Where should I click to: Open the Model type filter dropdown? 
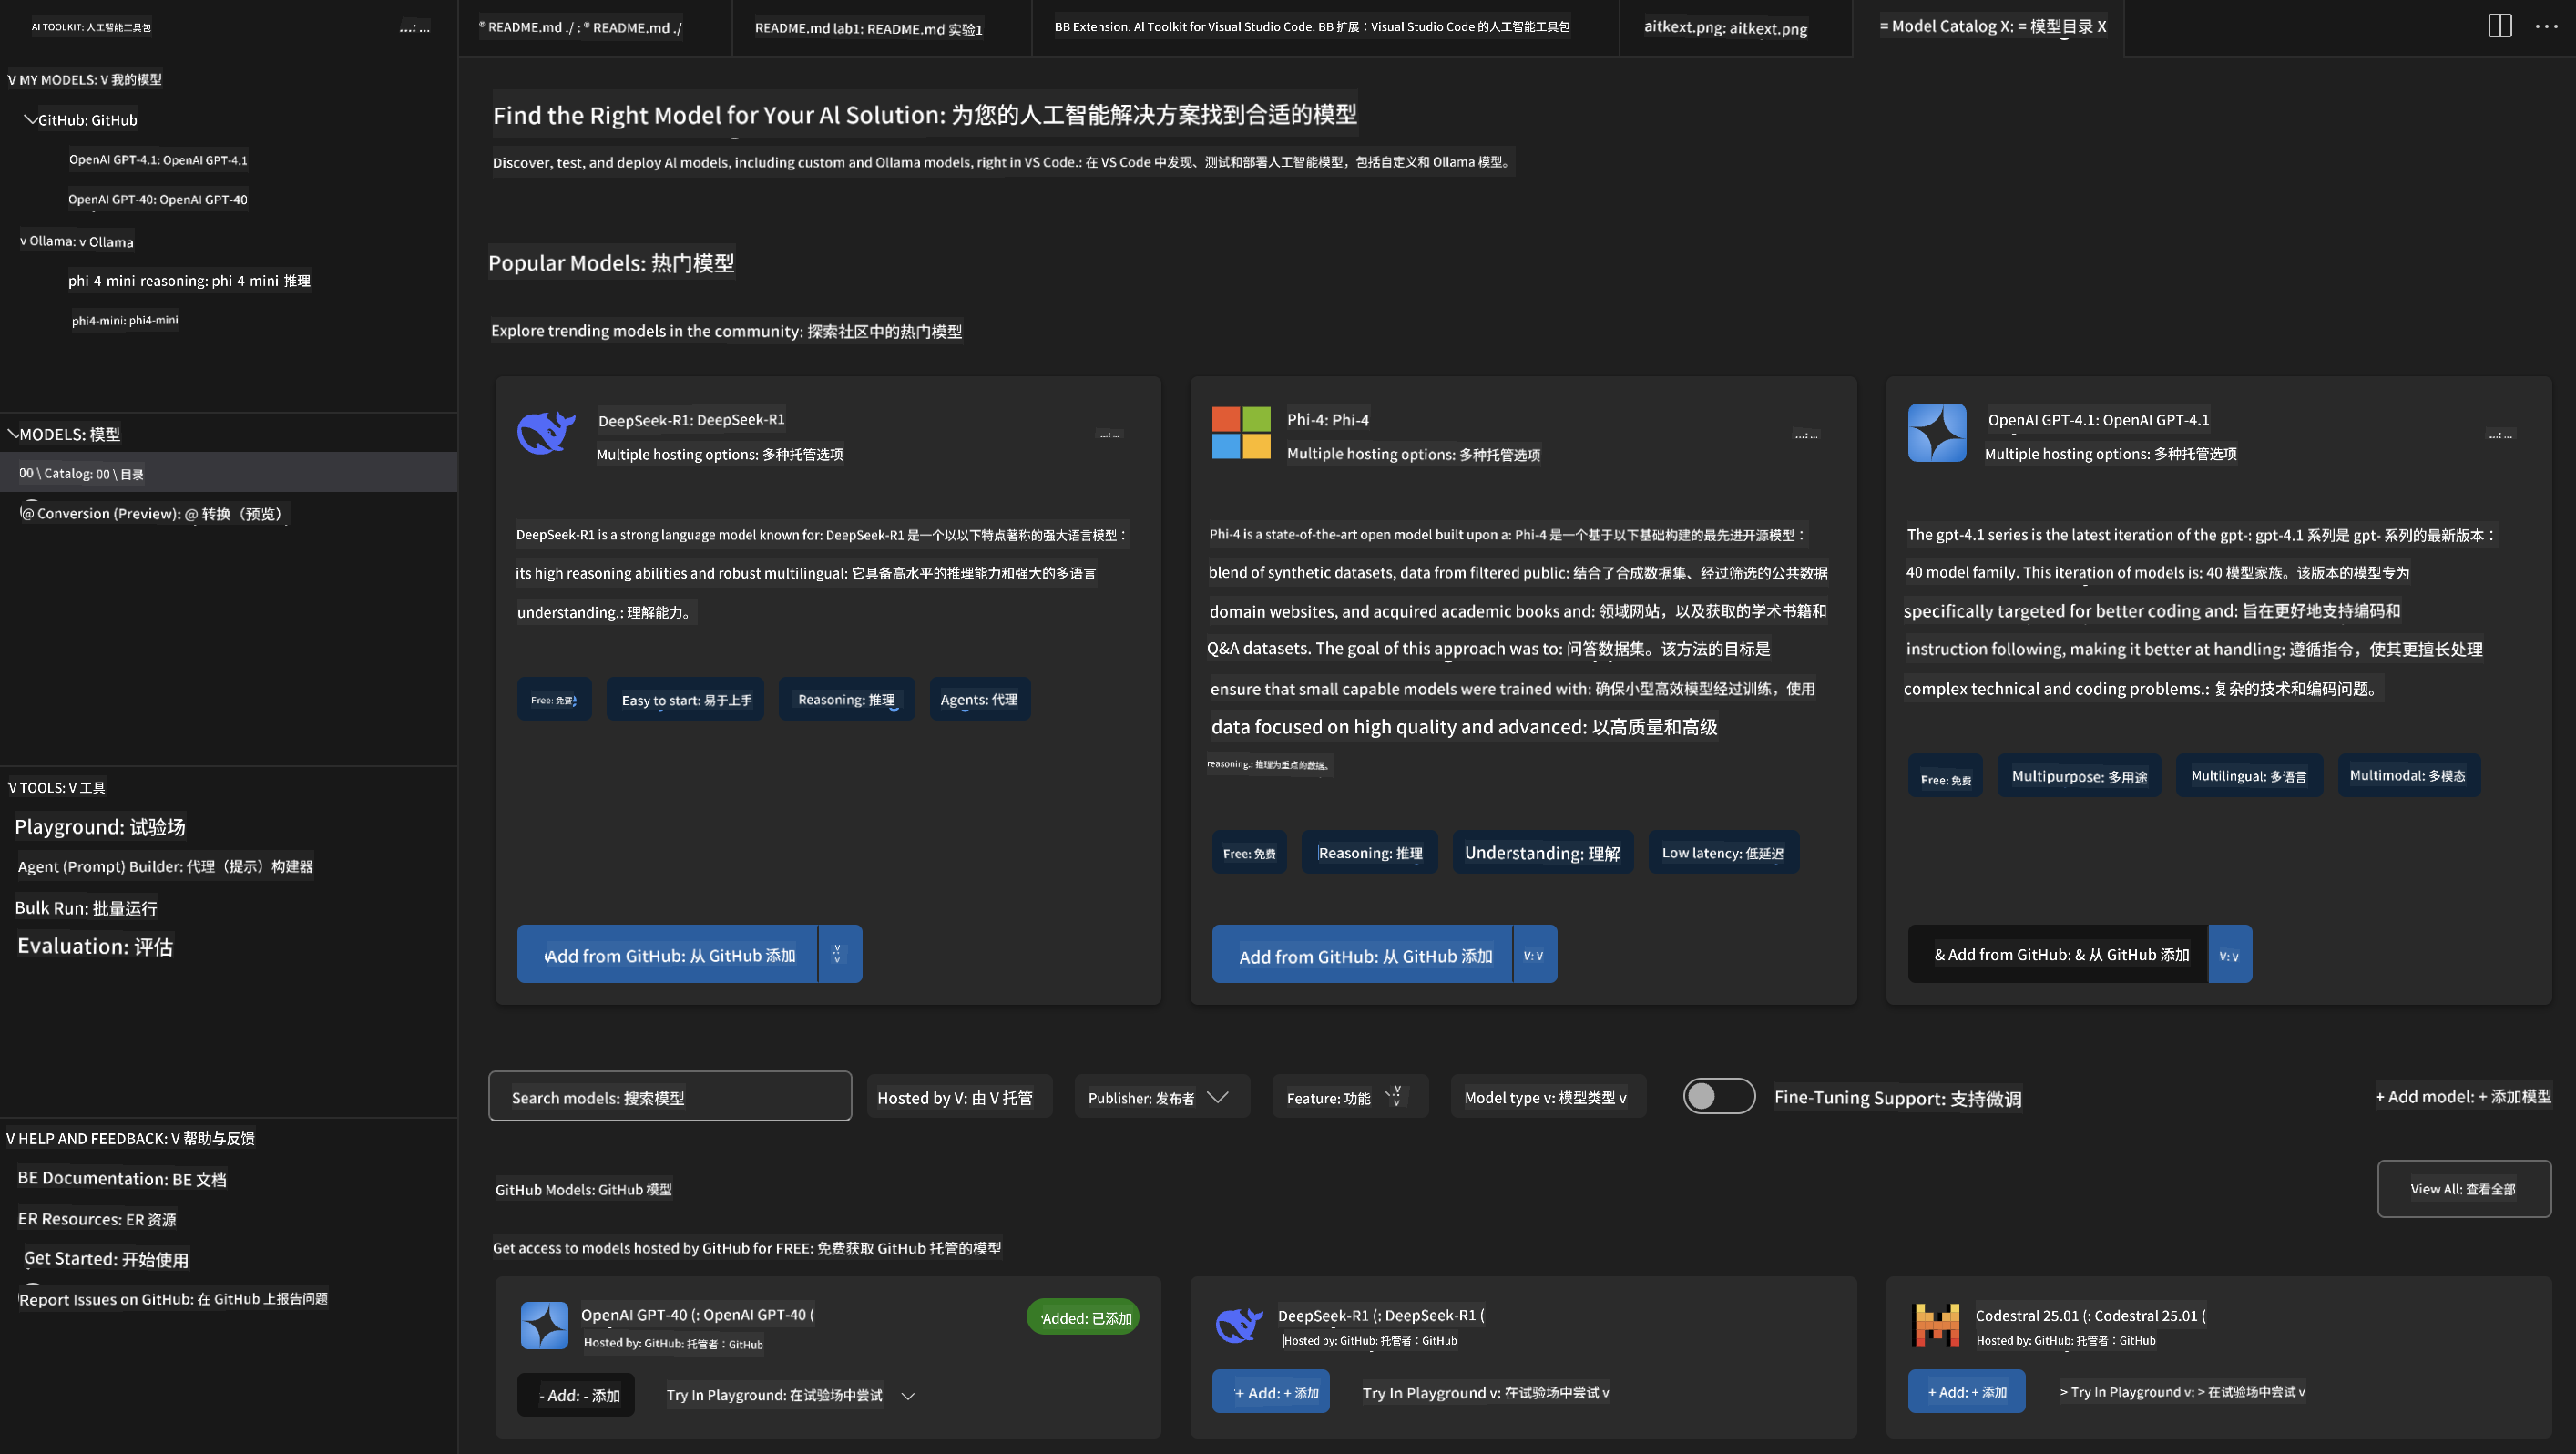(1547, 1097)
